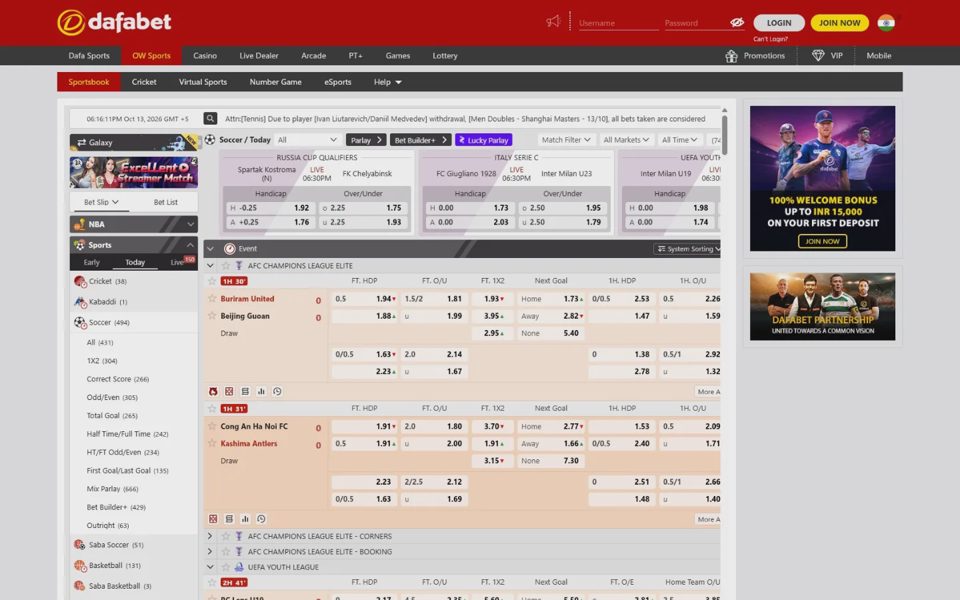Click the main panel vertical scrollbar
The width and height of the screenshot is (960, 600).
click(725, 135)
